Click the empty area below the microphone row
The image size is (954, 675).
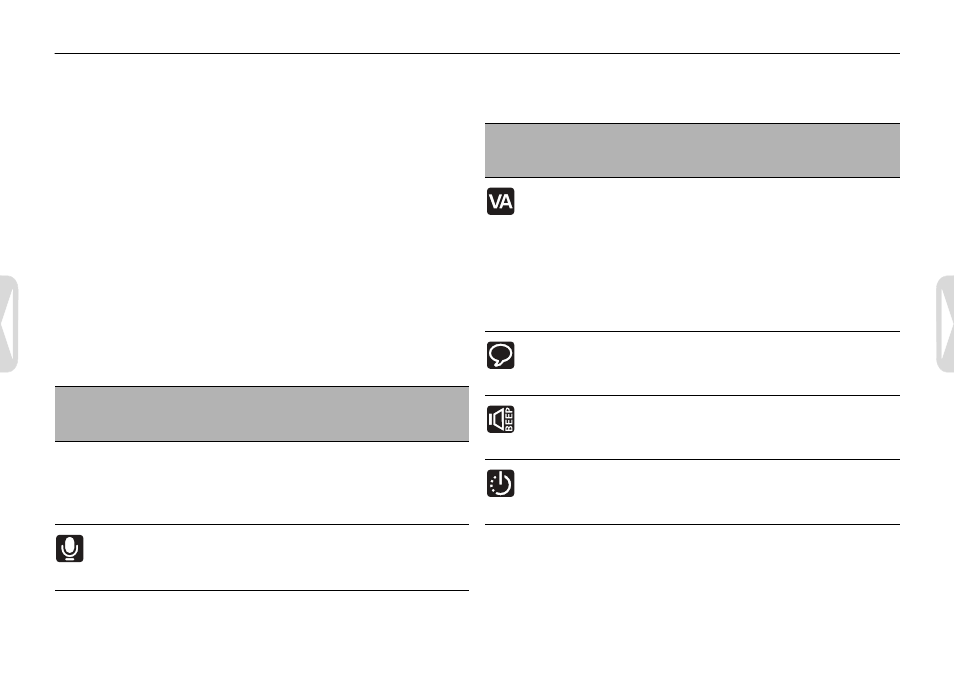click(x=262, y=630)
